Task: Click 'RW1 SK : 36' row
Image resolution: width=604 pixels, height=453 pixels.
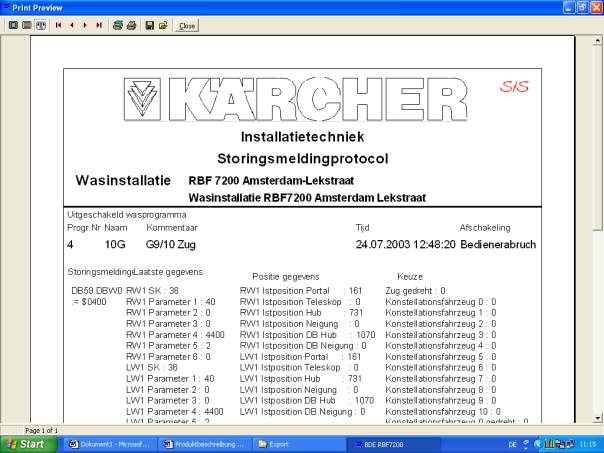Action: click(153, 291)
